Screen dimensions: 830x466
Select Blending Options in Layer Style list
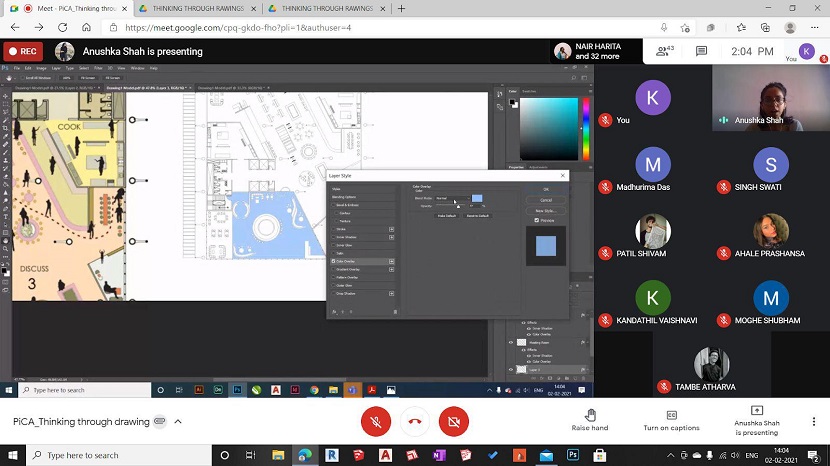(345, 197)
